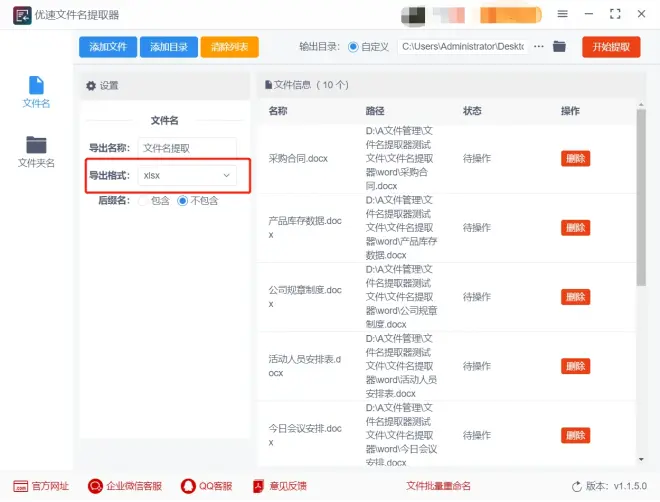Switch to 文件夹名 folder mode

tap(36, 151)
